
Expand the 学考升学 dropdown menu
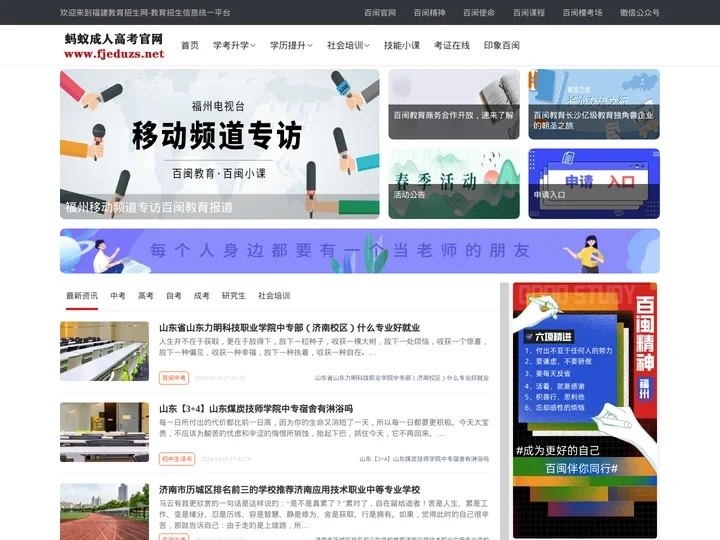[x=234, y=45]
